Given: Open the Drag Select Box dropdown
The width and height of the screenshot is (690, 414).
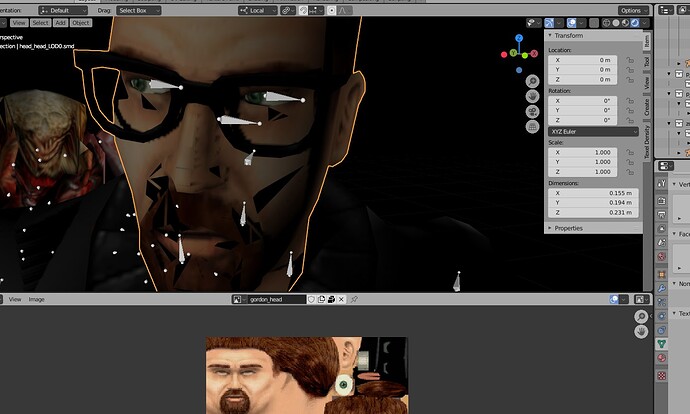Looking at the screenshot, I should coord(139,10).
